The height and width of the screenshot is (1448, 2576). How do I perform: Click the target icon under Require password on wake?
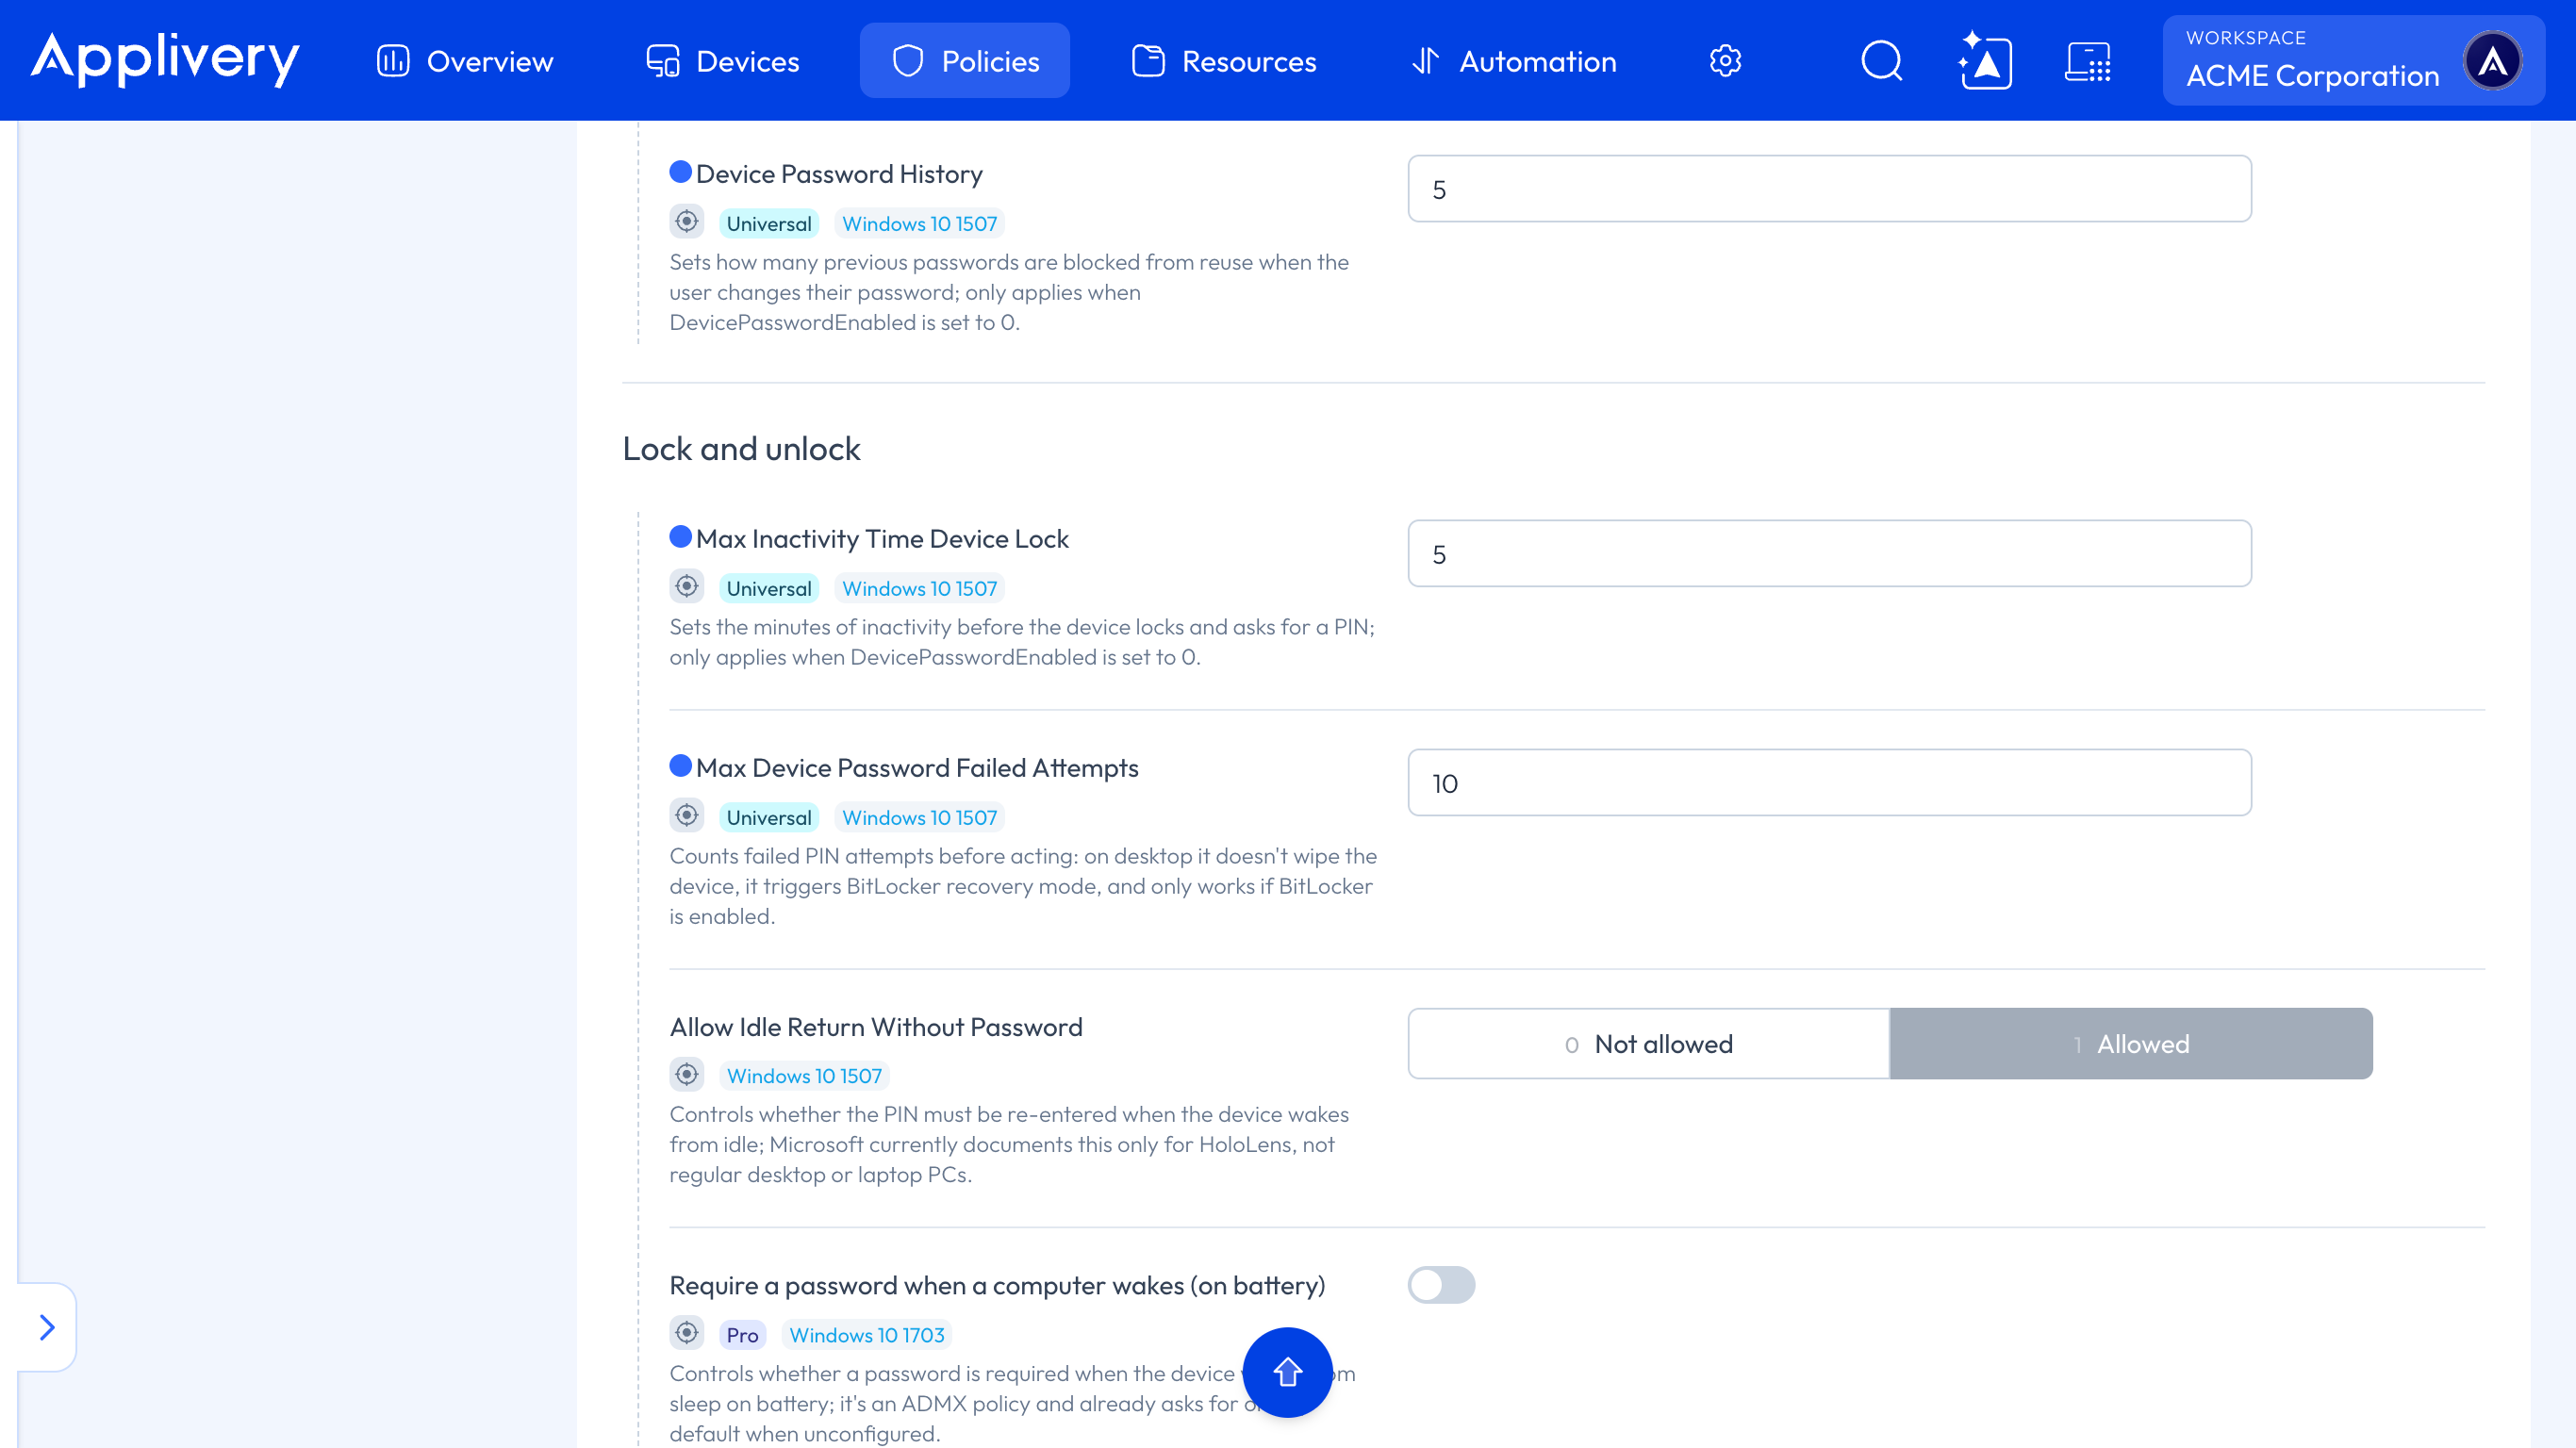click(x=686, y=1333)
